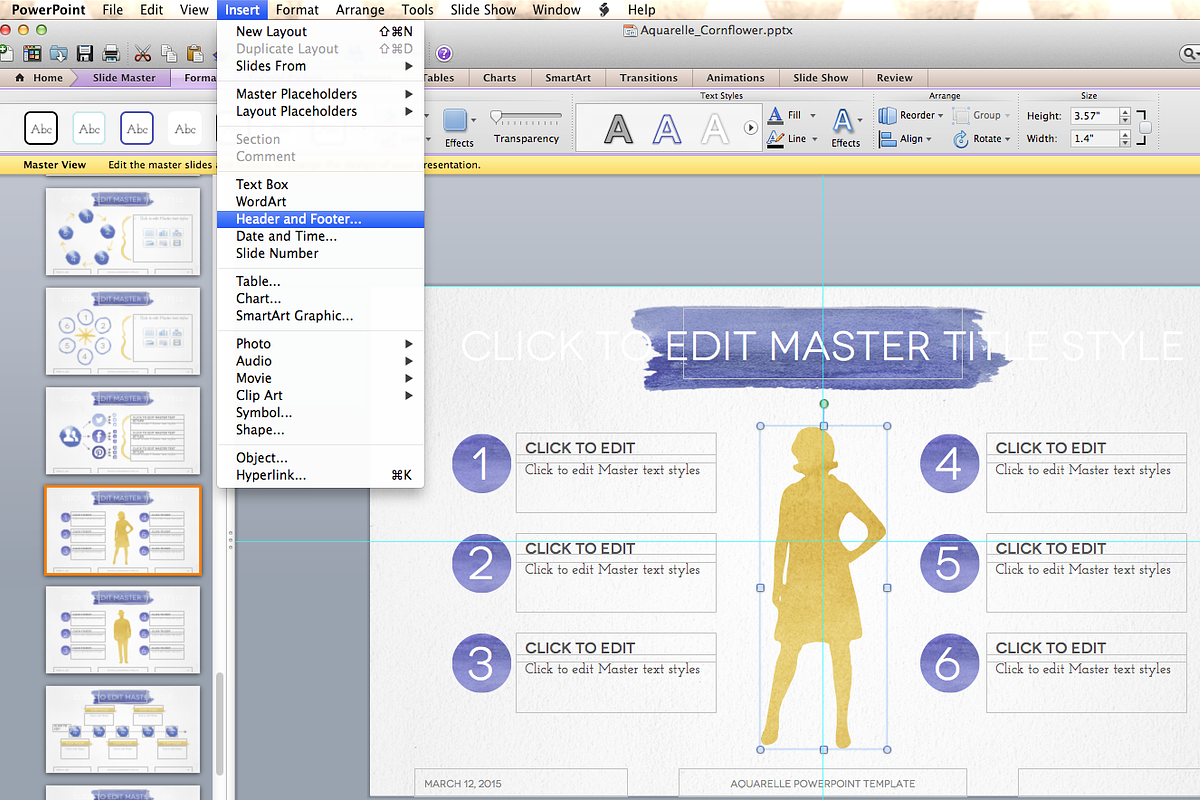Viewport: 1200px width, 800px height.
Task: Choose the white faded A text style
Action: click(x=714, y=128)
